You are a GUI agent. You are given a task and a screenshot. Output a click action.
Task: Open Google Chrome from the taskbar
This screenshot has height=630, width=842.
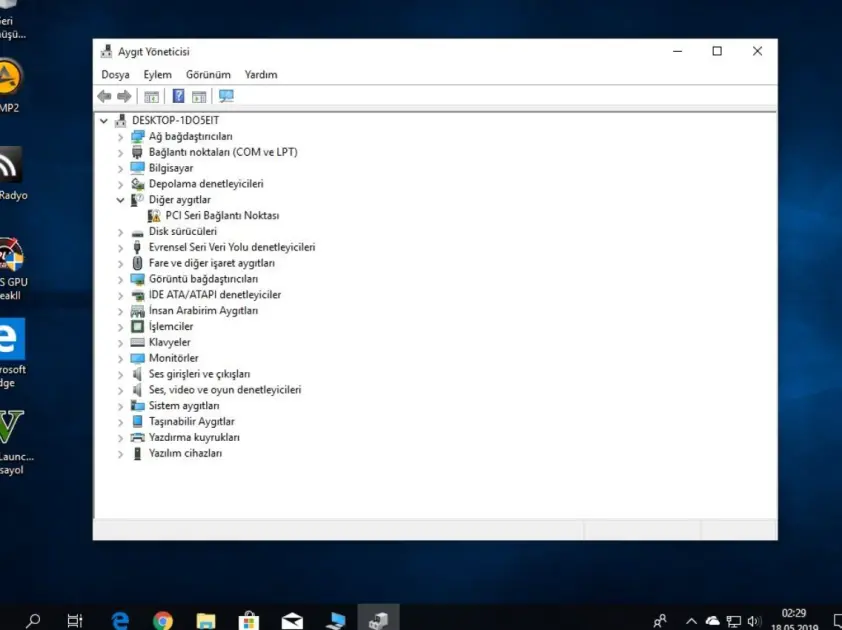click(x=163, y=620)
